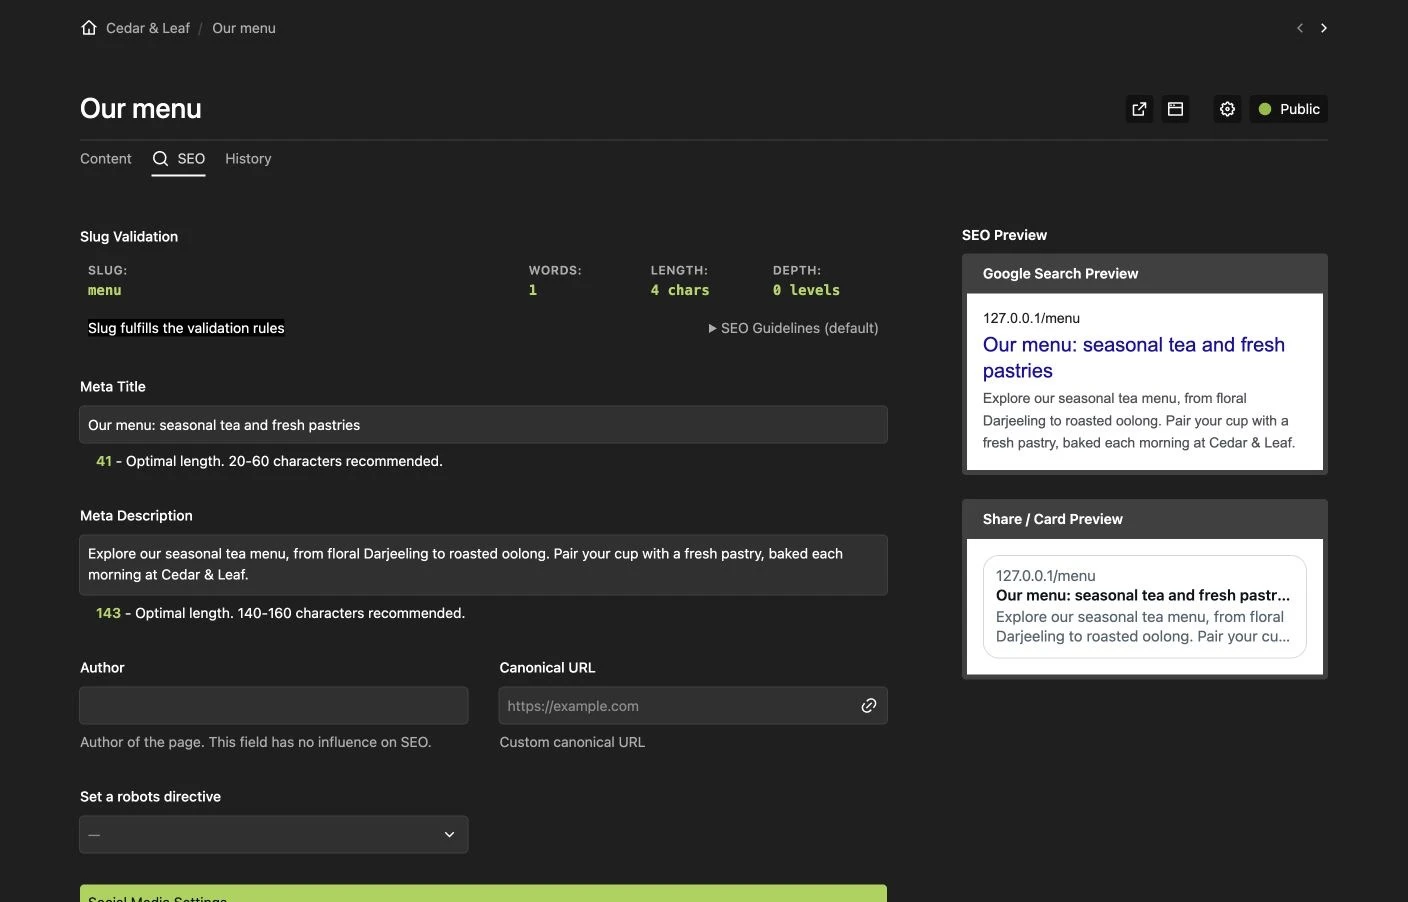Image resolution: width=1408 pixels, height=902 pixels.
Task: Click the home icon in the breadcrumb
Action: click(x=89, y=28)
